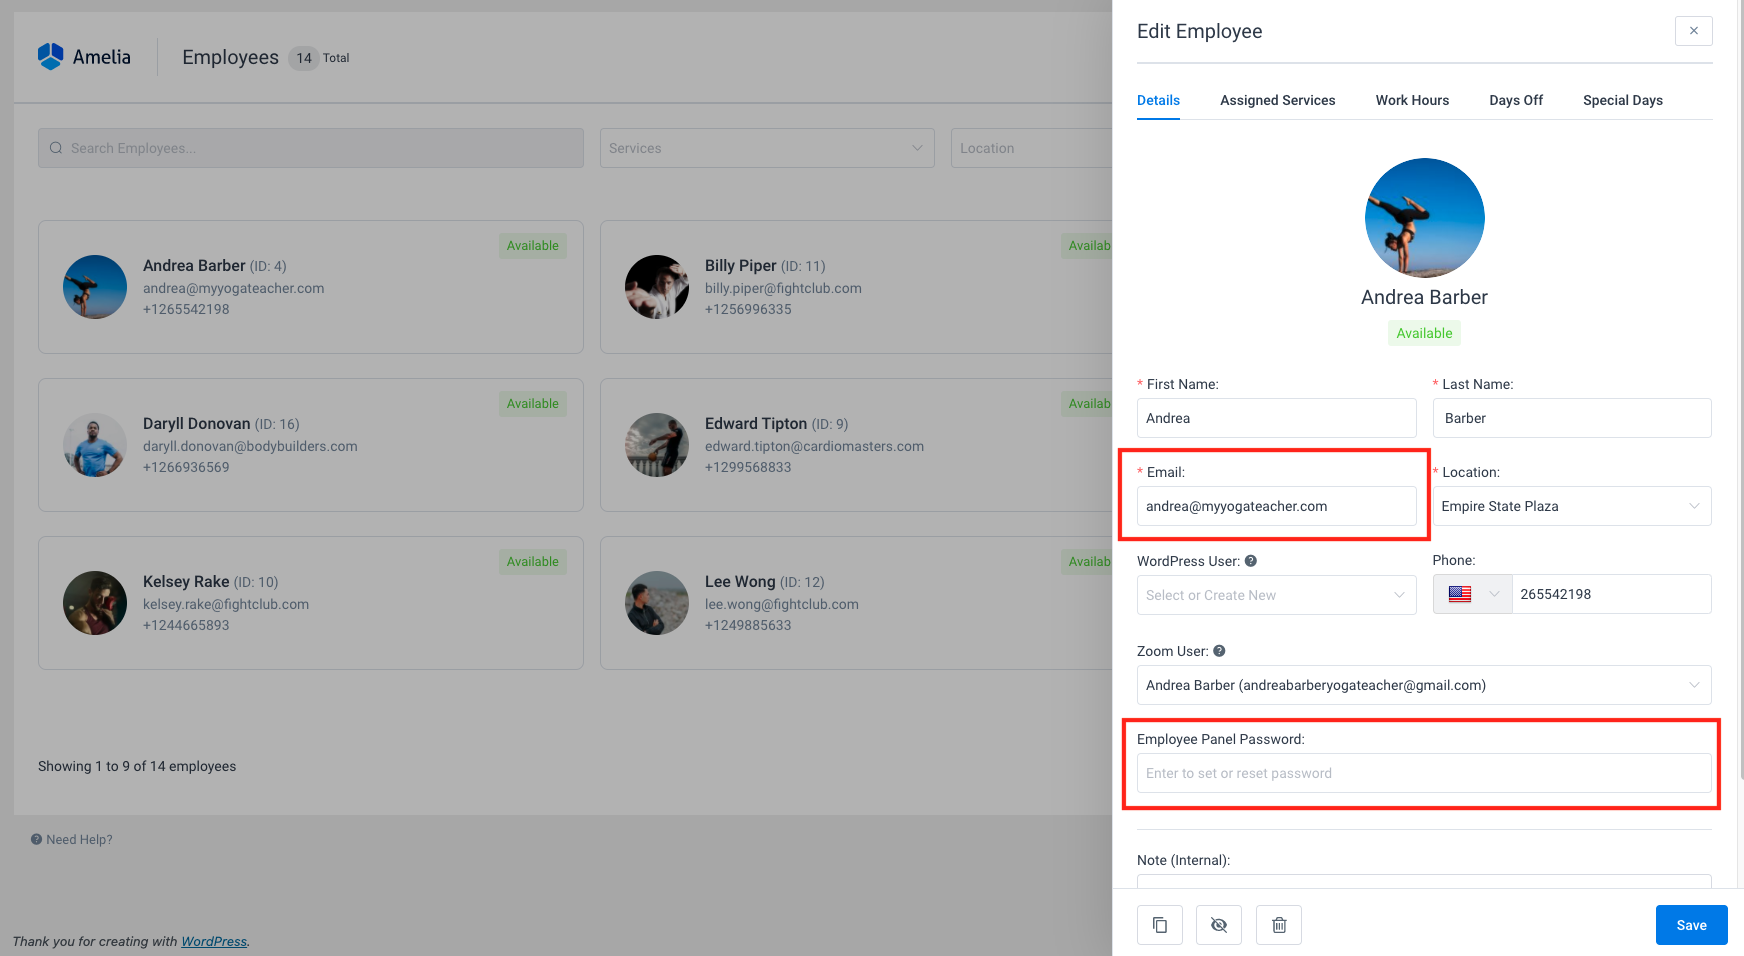Switch to the Work Hours tab
This screenshot has width=1744, height=956.
point(1411,100)
